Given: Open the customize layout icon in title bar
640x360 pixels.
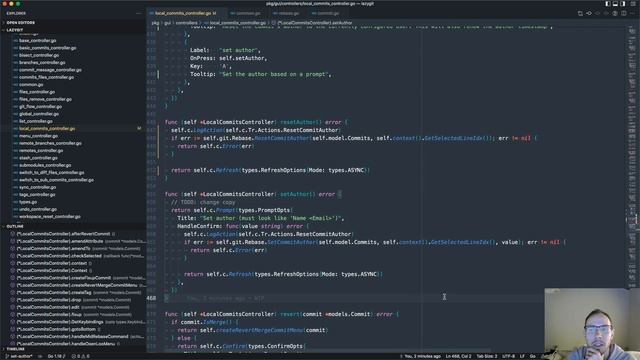Looking at the screenshot, I should (632, 4).
